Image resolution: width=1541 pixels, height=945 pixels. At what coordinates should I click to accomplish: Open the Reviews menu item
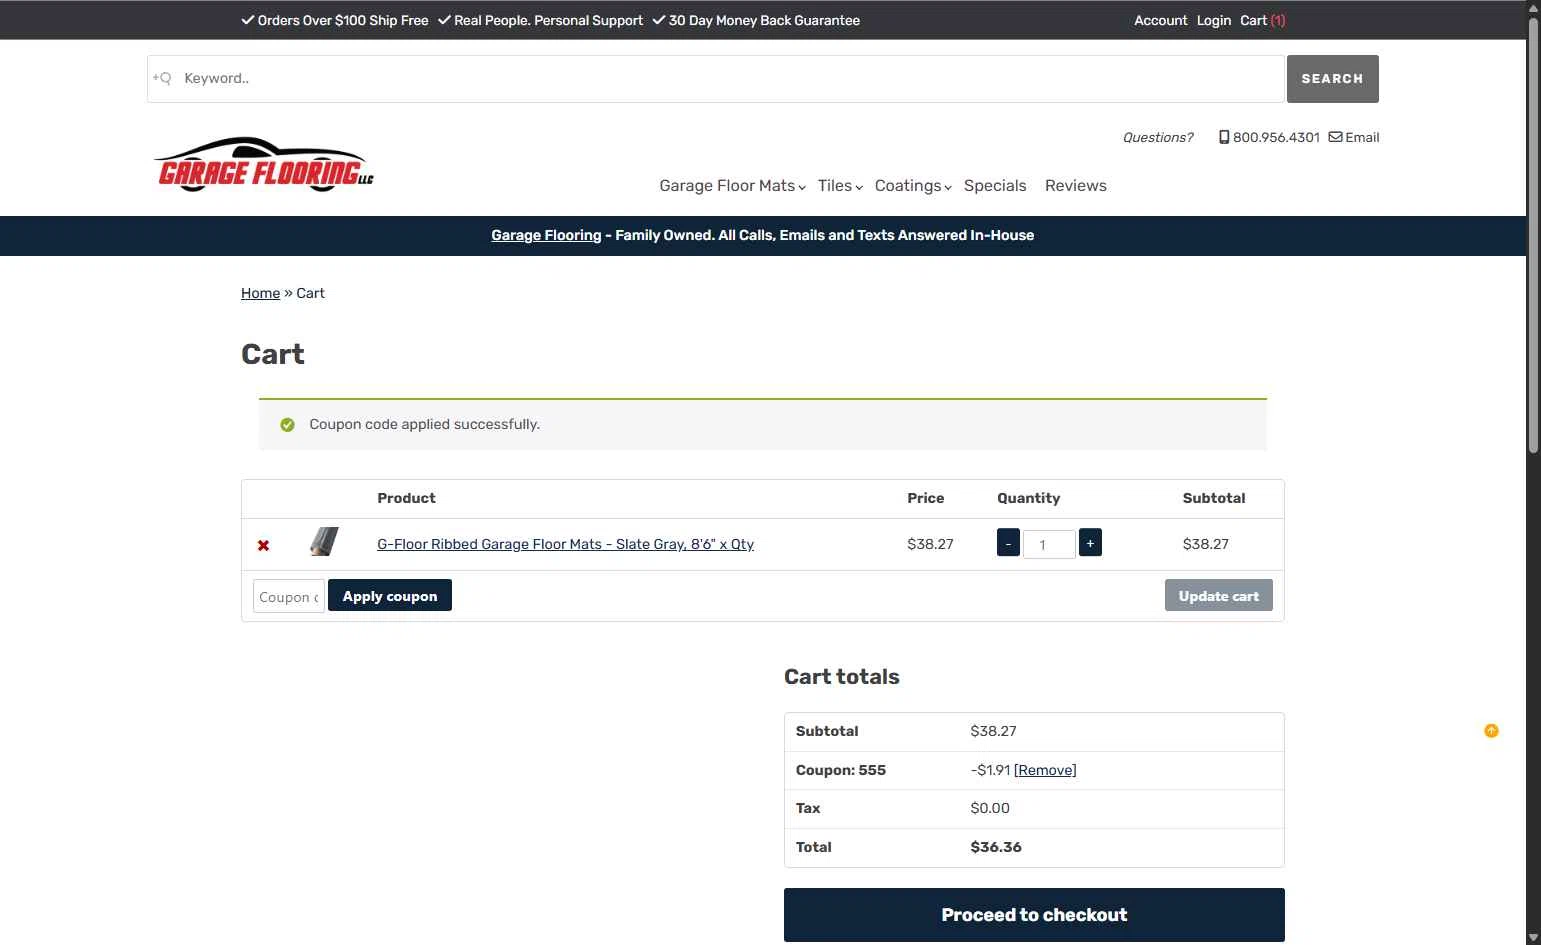click(1076, 186)
